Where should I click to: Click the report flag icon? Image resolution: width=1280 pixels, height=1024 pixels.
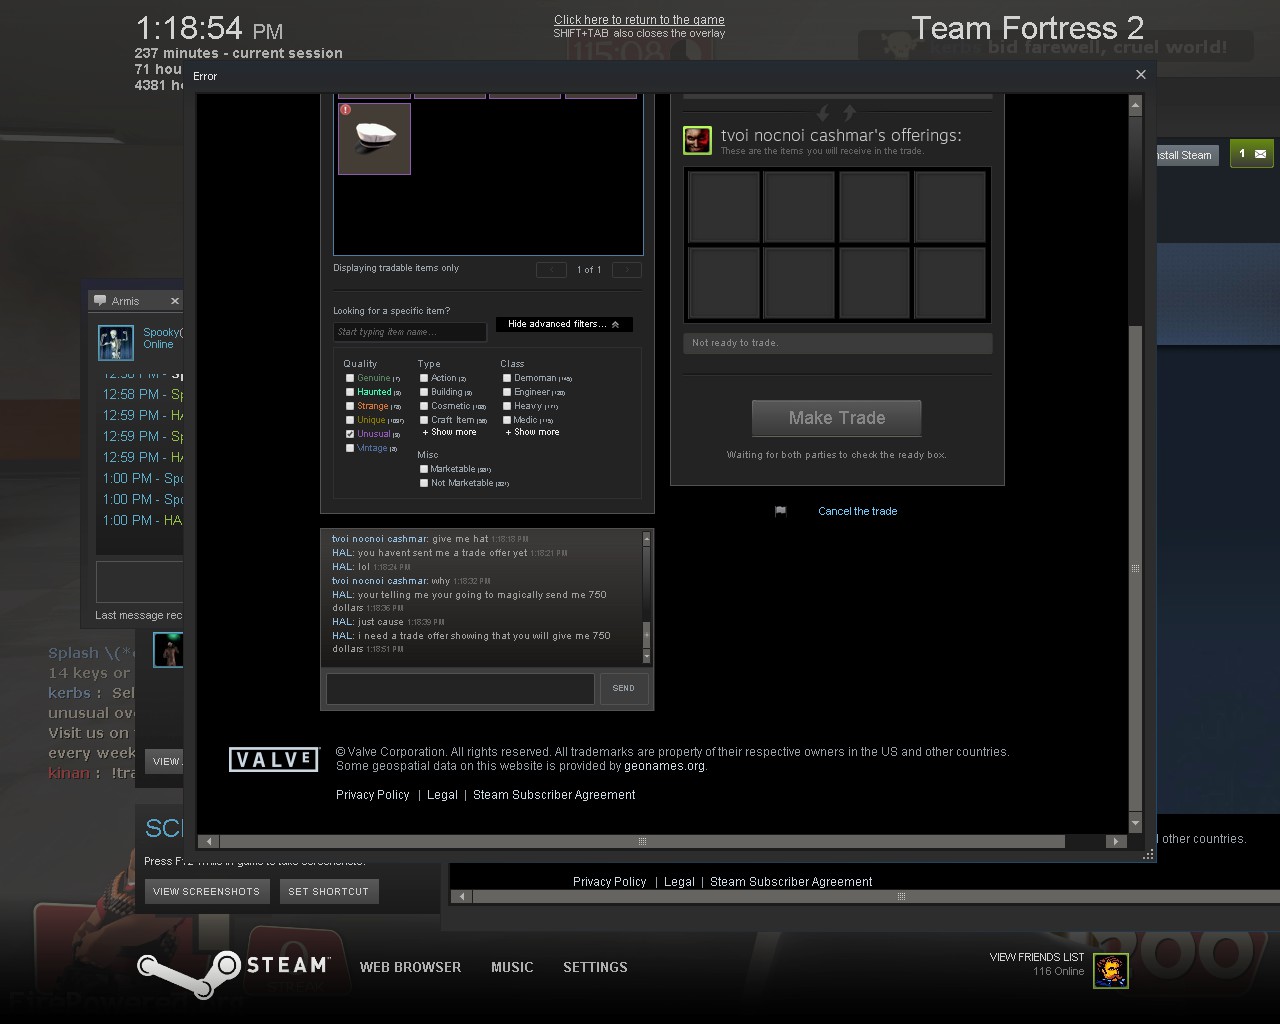(x=781, y=511)
